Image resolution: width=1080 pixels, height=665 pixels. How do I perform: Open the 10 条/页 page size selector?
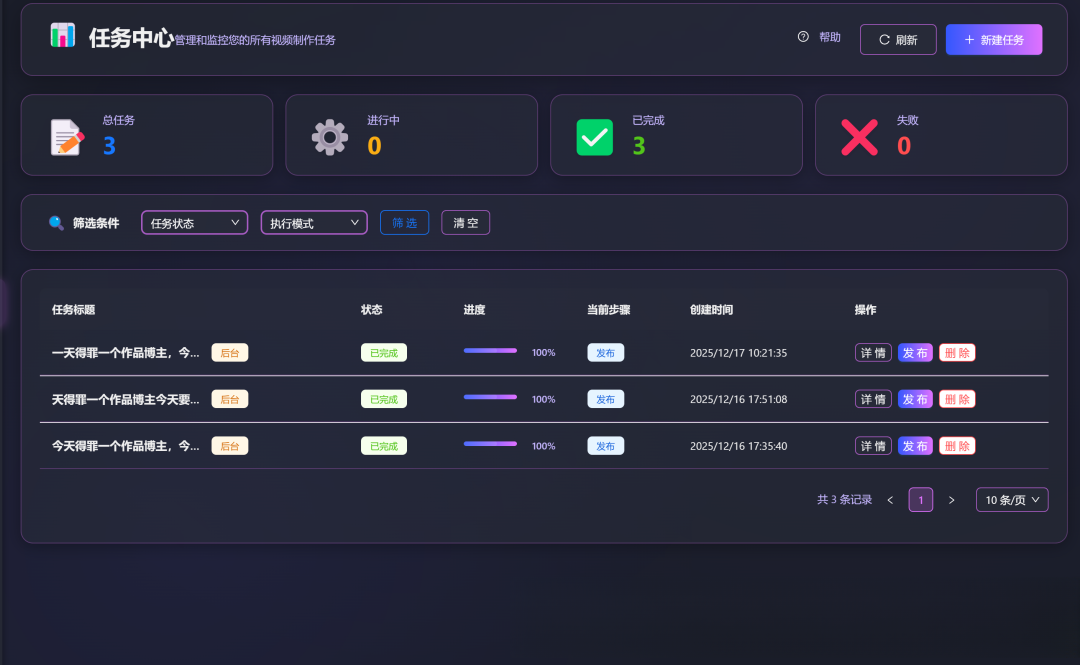point(1012,500)
